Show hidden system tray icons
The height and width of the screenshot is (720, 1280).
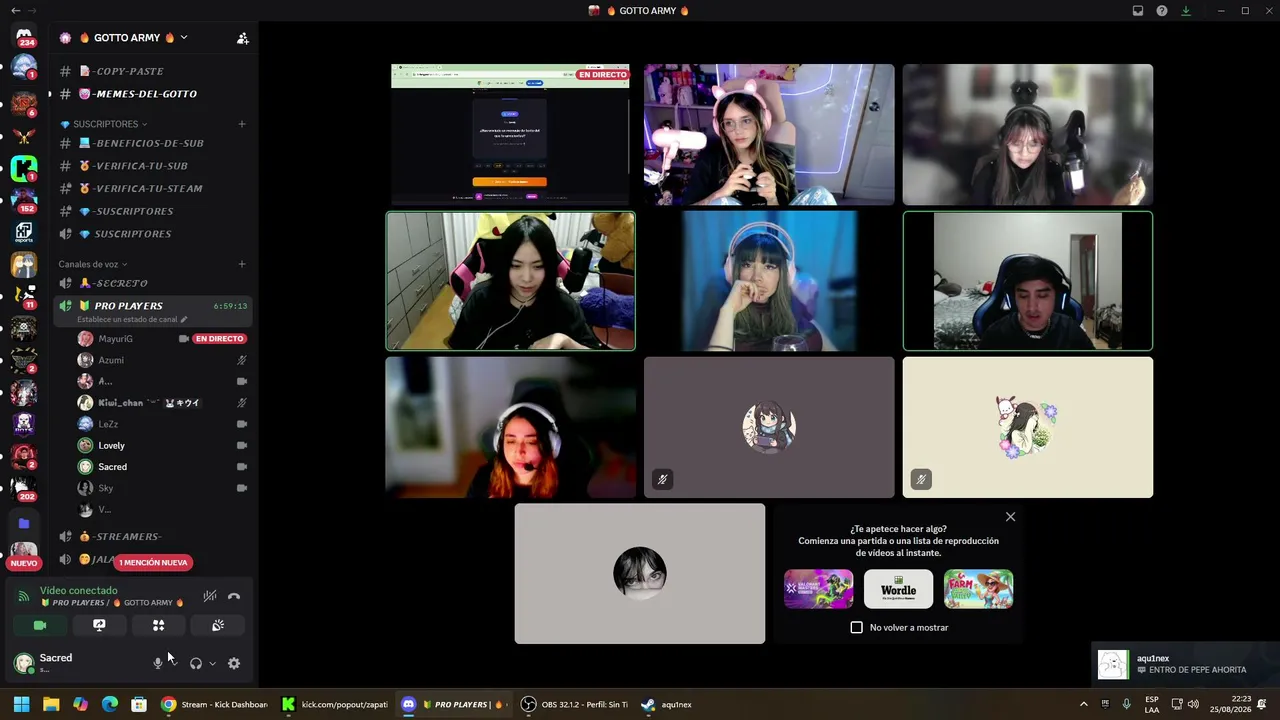[x=1083, y=704]
